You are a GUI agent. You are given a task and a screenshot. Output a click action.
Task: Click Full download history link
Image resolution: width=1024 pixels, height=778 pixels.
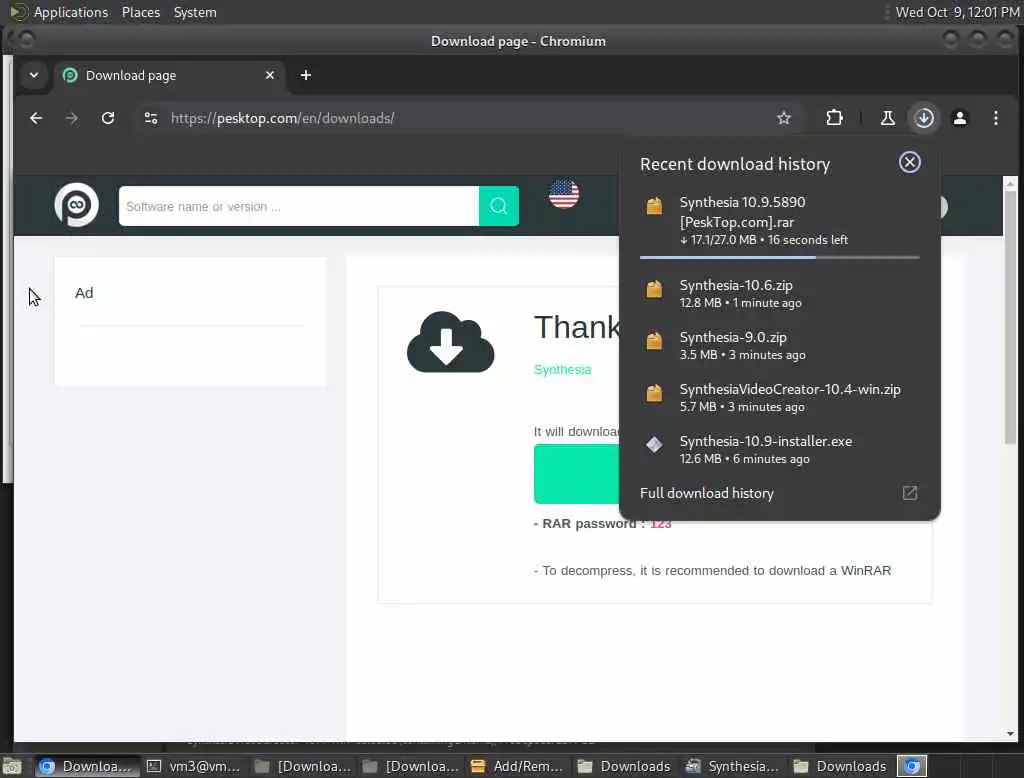coord(707,493)
